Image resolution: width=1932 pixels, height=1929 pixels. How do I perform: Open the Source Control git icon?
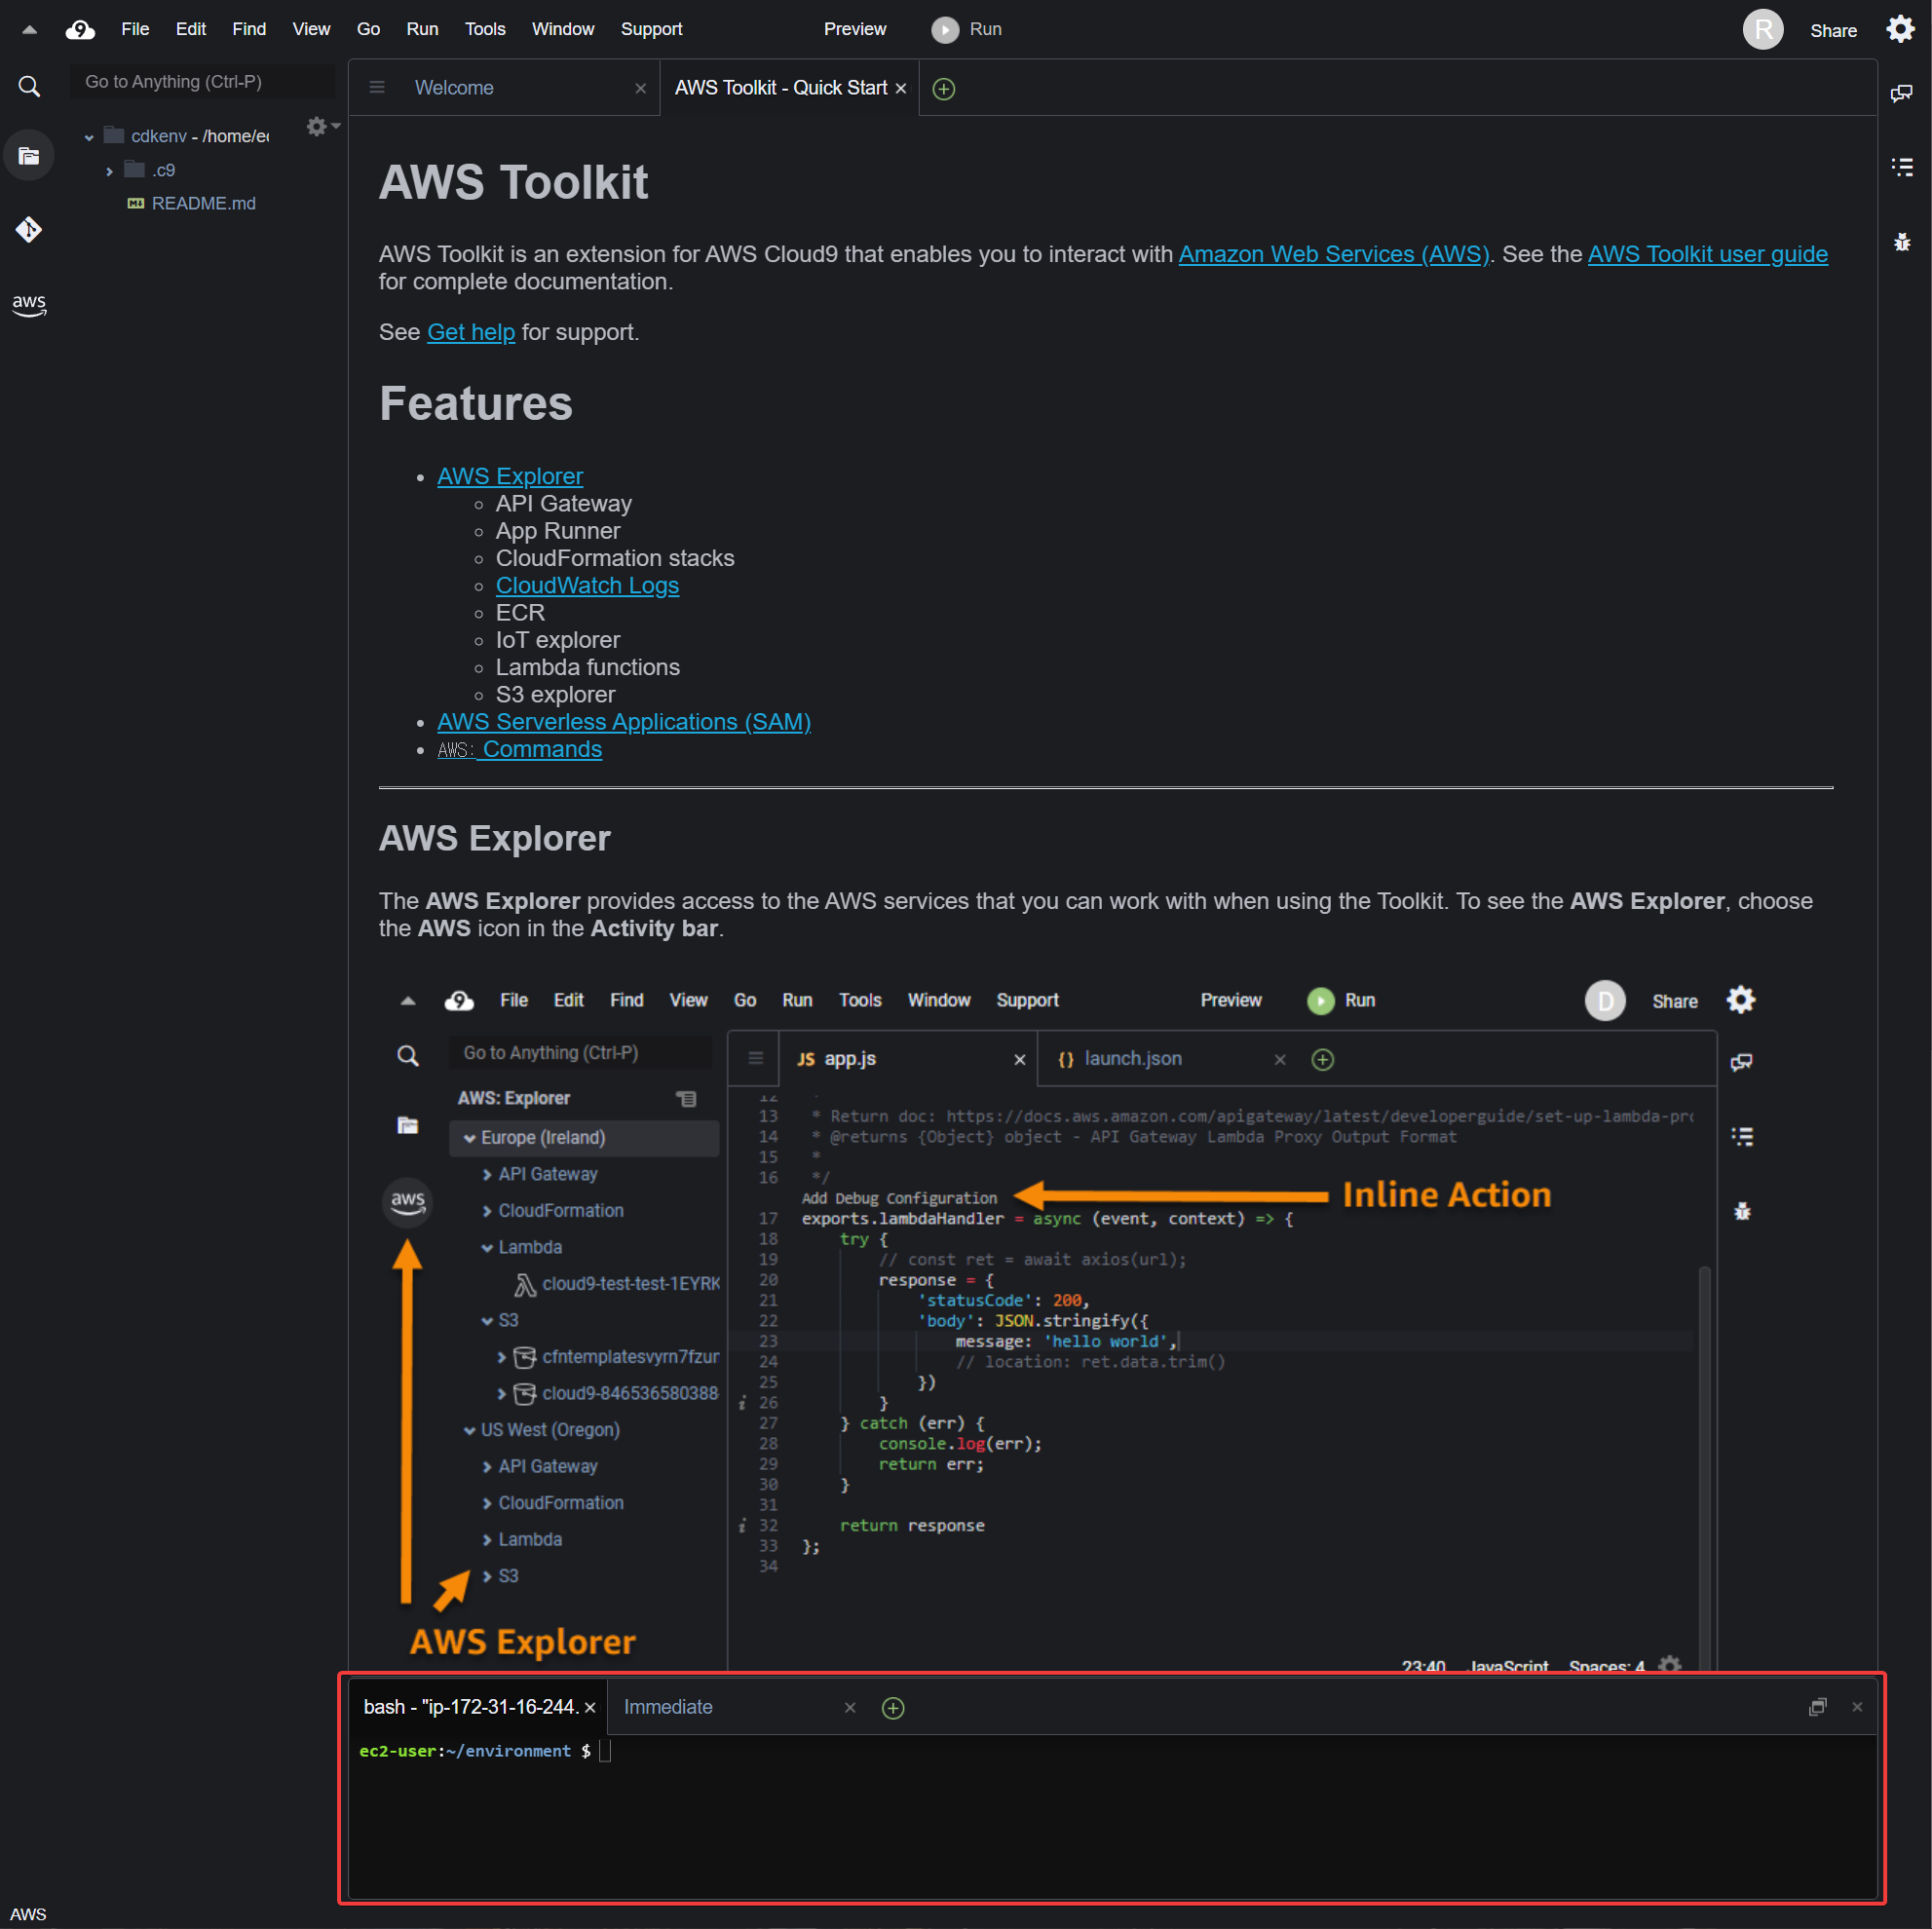pyautogui.click(x=29, y=229)
